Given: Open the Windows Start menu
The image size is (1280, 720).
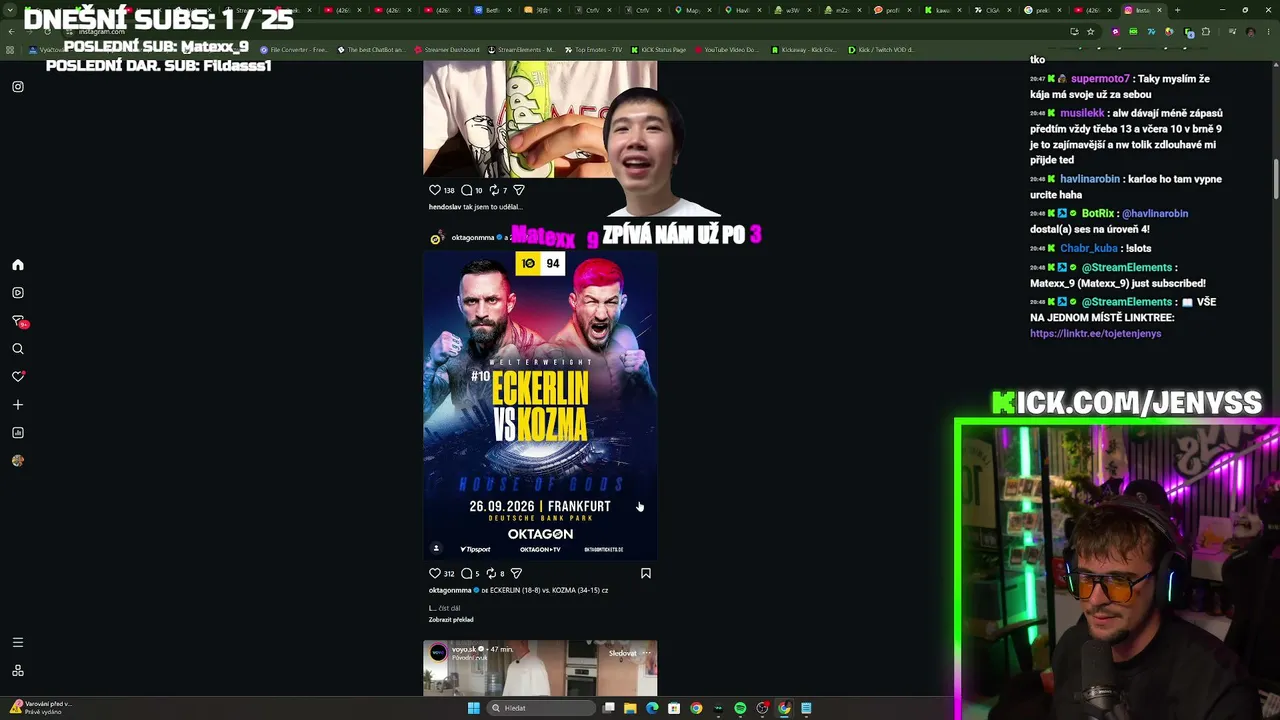Looking at the screenshot, I should tap(474, 708).
